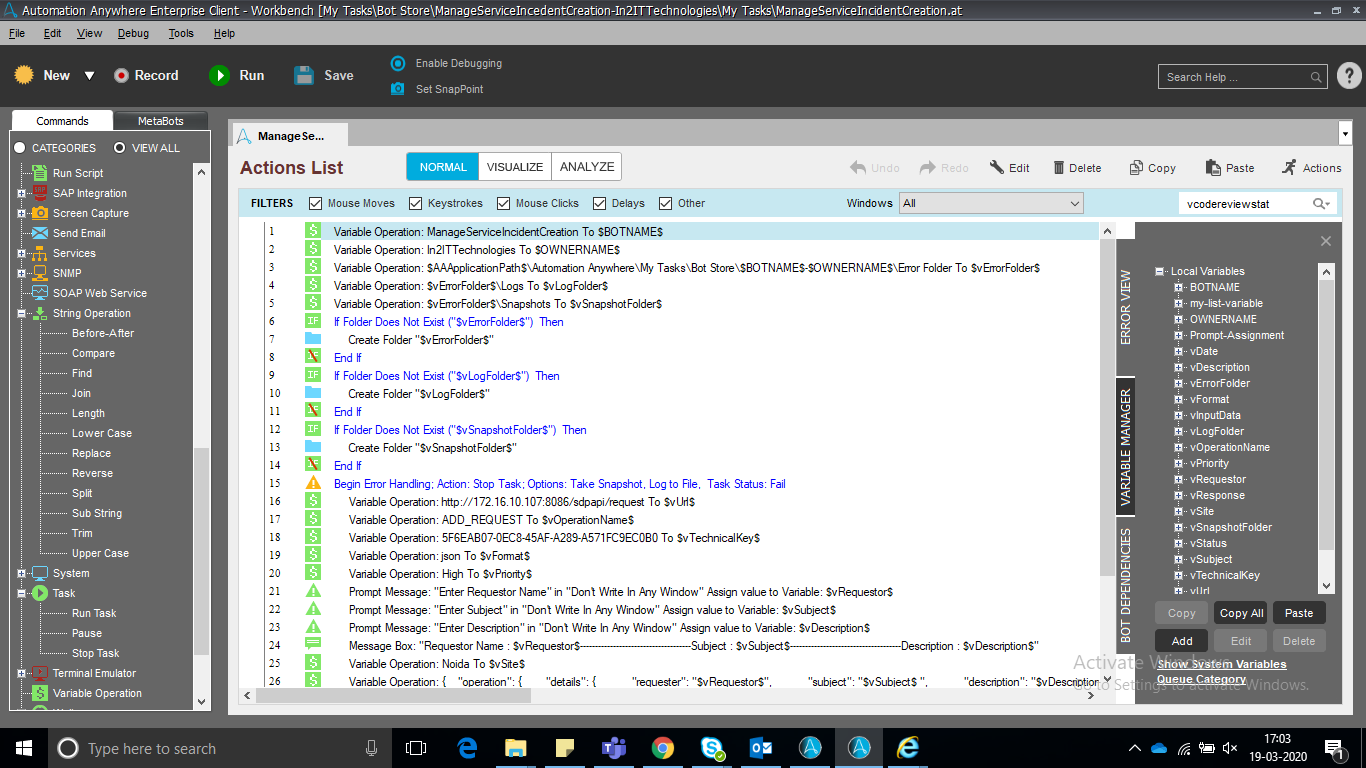
Task: Click the search magnifier in action filter box
Action: pyautogui.click(x=1321, y=204)
